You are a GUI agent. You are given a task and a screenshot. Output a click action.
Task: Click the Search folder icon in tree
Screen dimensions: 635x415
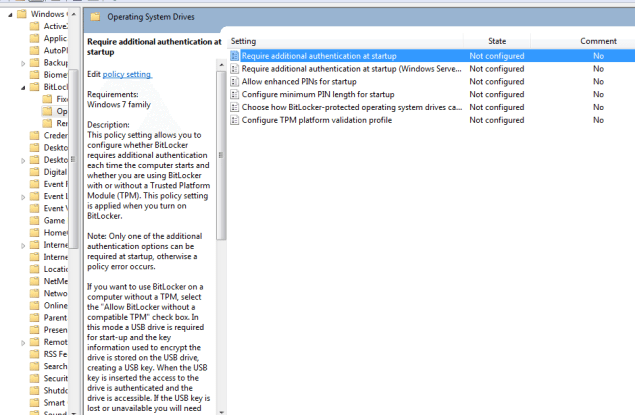[x=35, y=366]
